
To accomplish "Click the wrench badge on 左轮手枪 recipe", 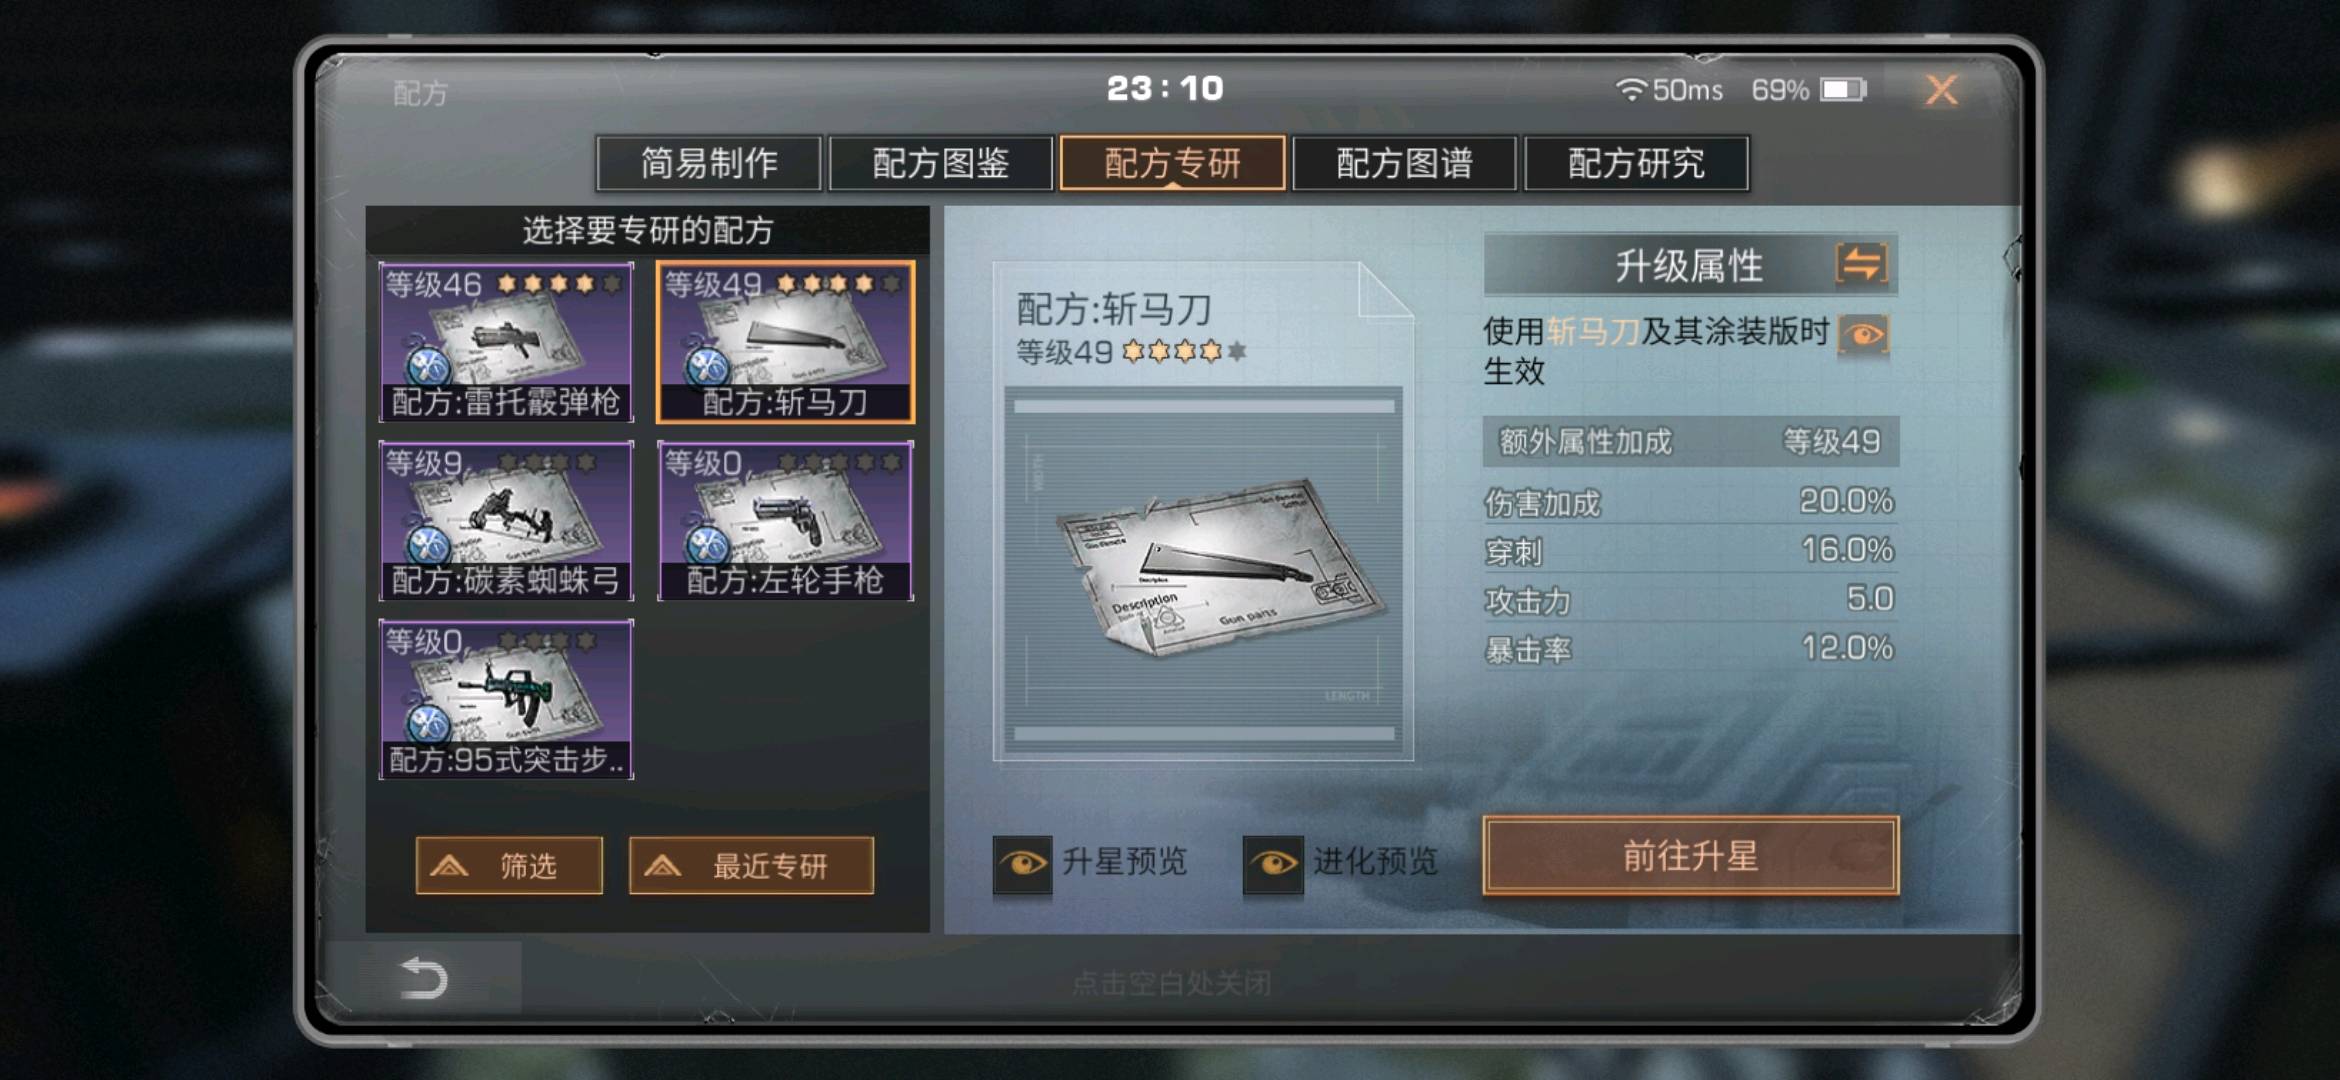I will pyautogui.click(x=707, y=545).
